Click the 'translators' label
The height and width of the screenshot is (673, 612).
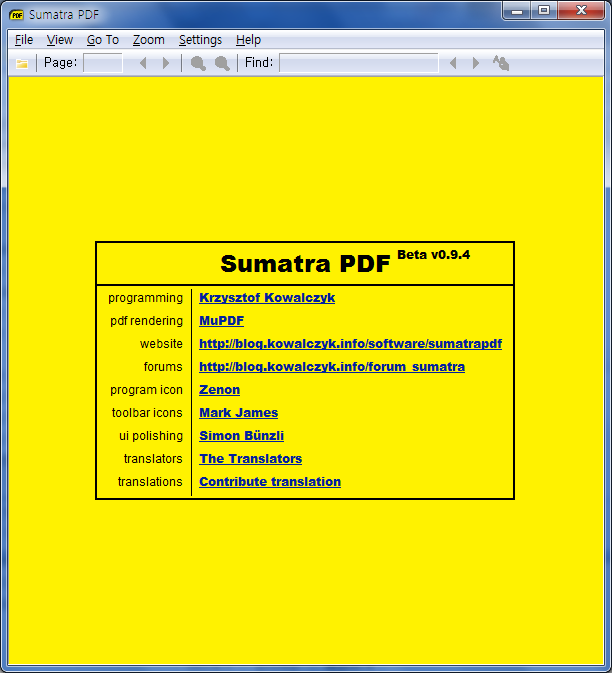(153, 459)
